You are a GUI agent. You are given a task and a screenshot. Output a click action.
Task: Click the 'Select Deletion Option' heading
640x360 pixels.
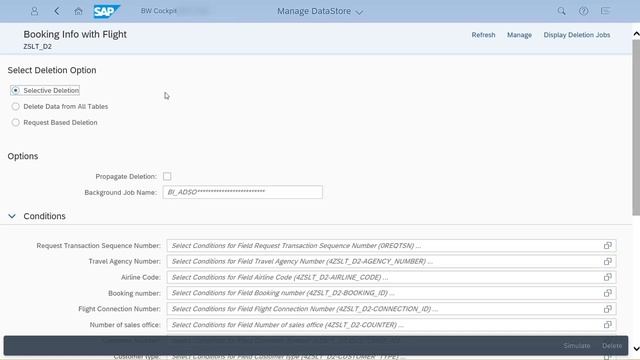click(52, 70)
